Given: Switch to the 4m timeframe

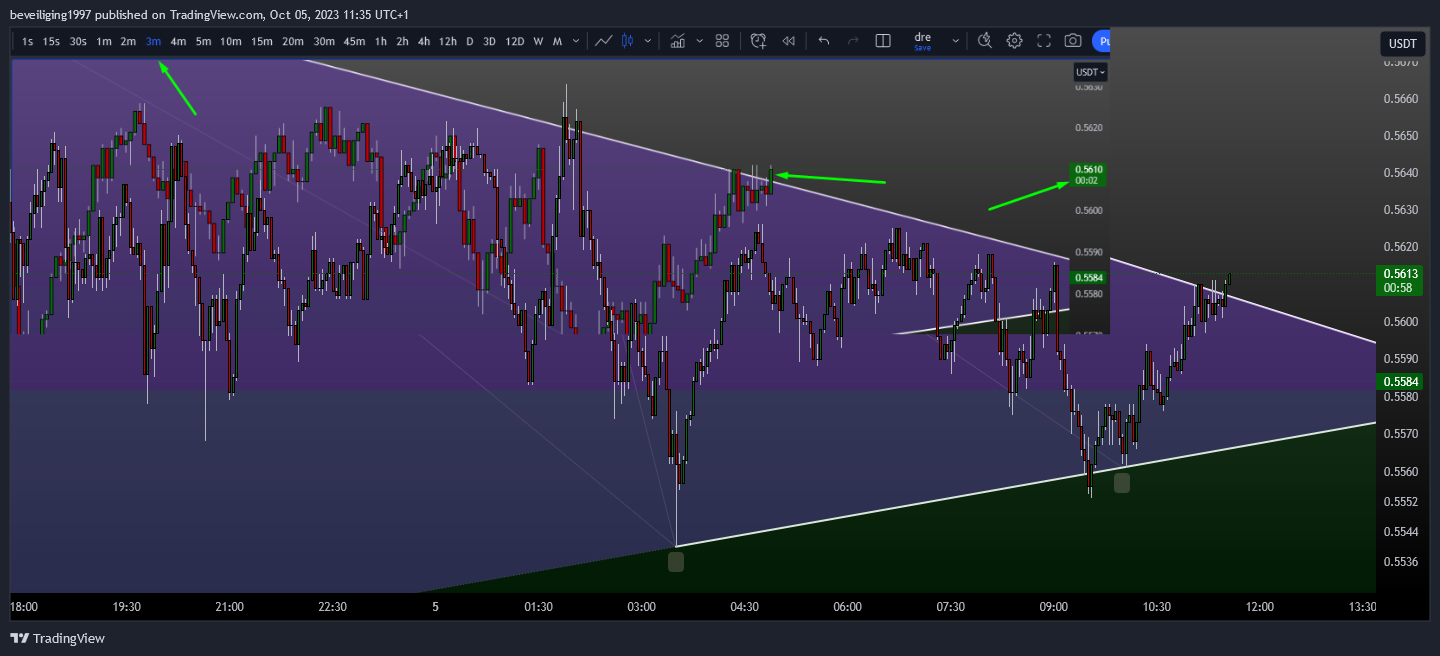Looking at the screenshot, I should pos(178,41).
